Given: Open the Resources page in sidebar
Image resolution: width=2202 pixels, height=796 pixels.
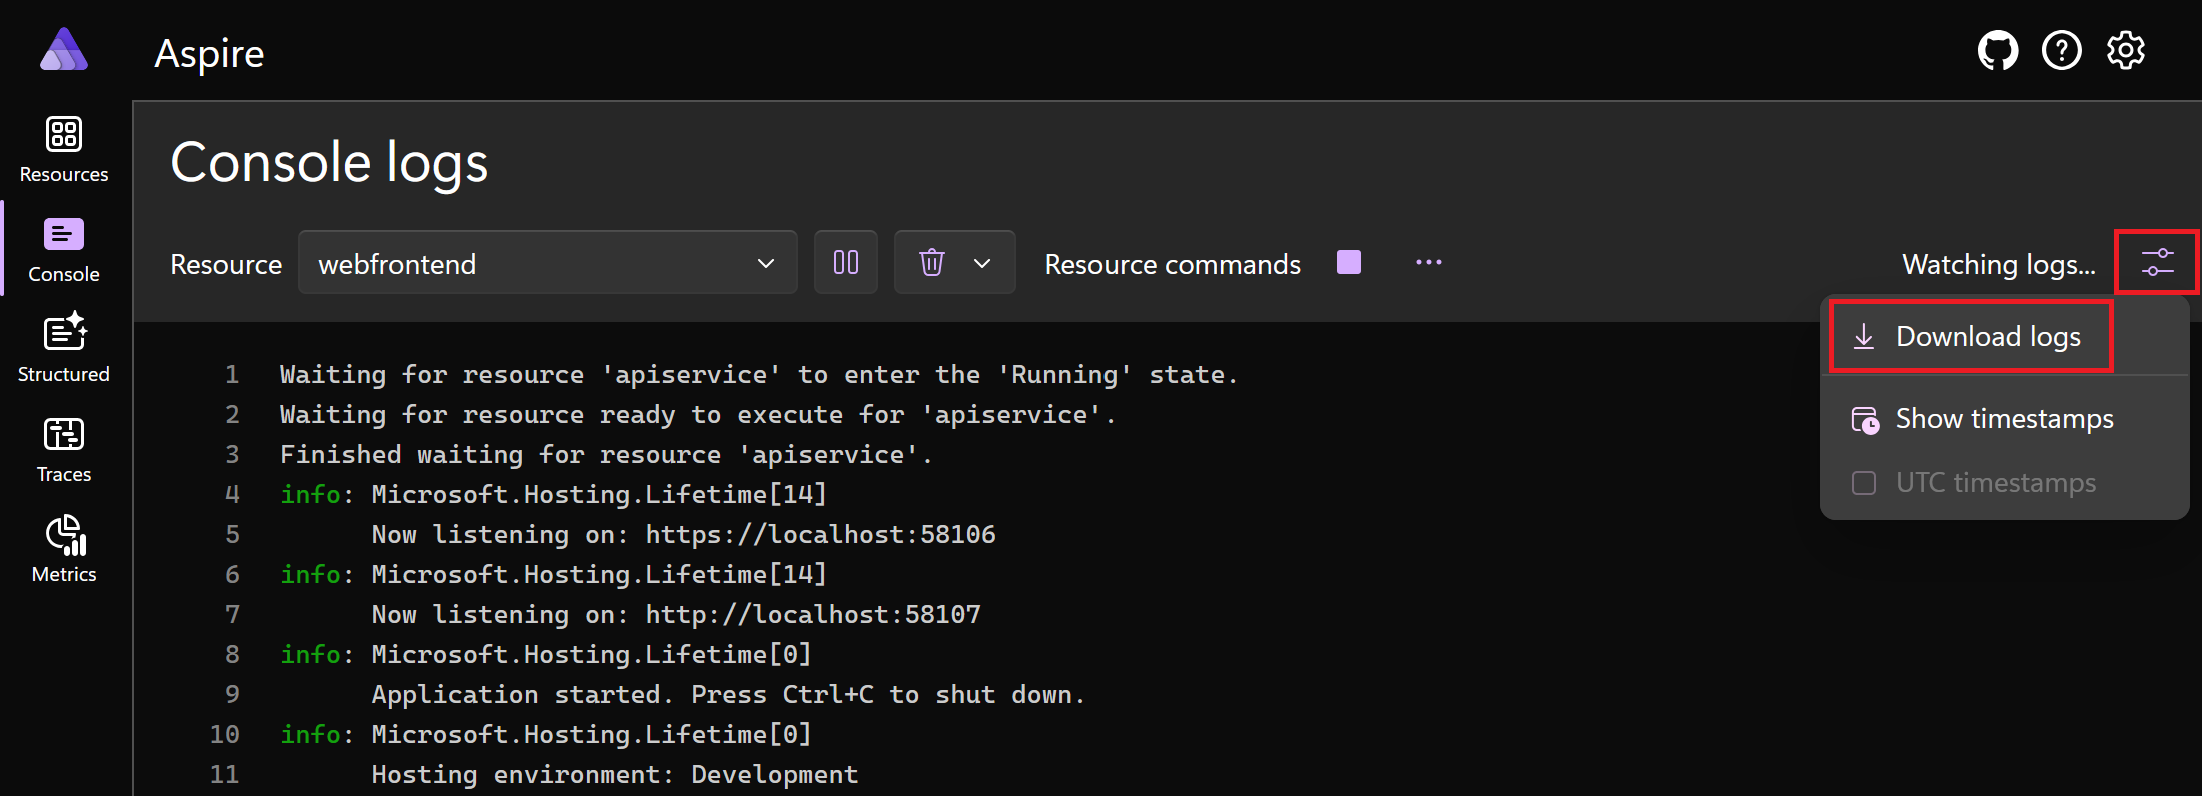Looking at the screenshot, I should [64, 150].
